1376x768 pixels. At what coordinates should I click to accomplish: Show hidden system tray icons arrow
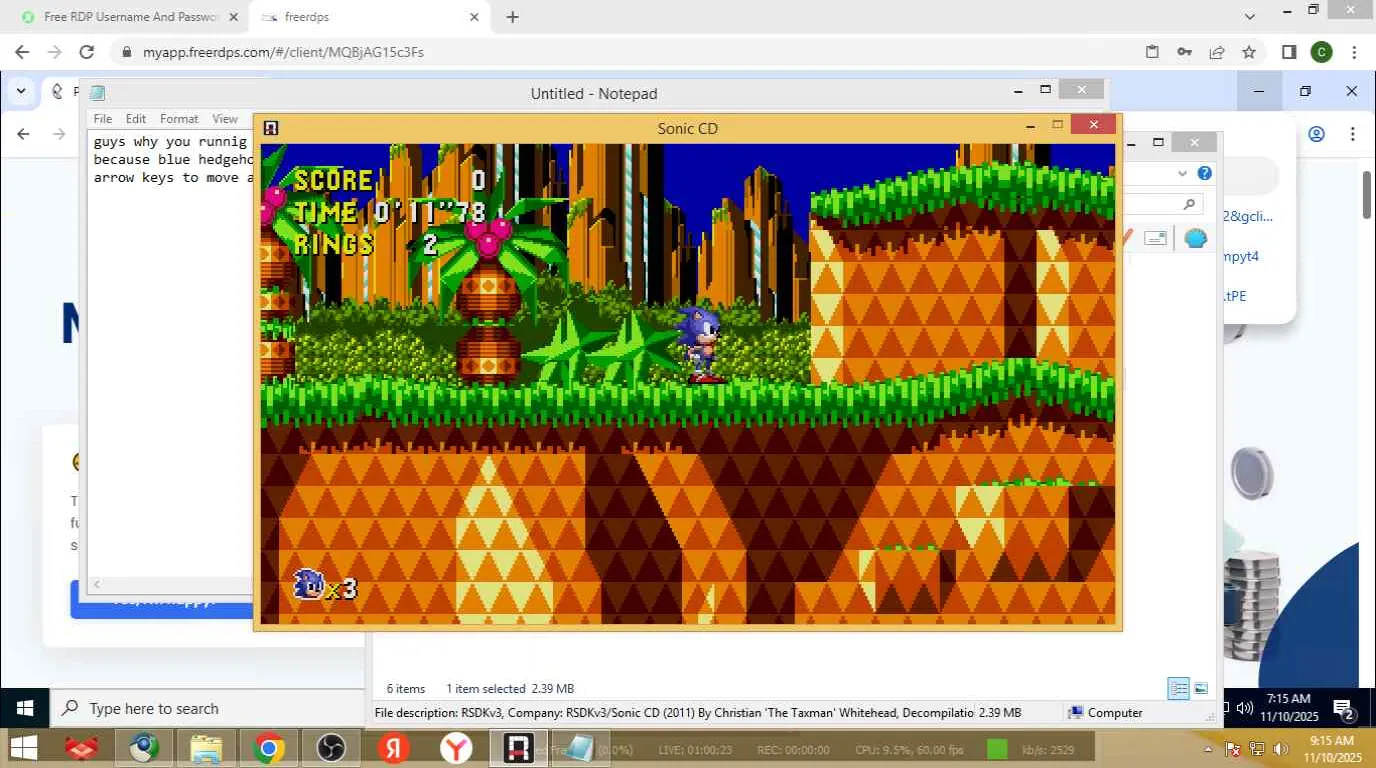(1208, 749)
